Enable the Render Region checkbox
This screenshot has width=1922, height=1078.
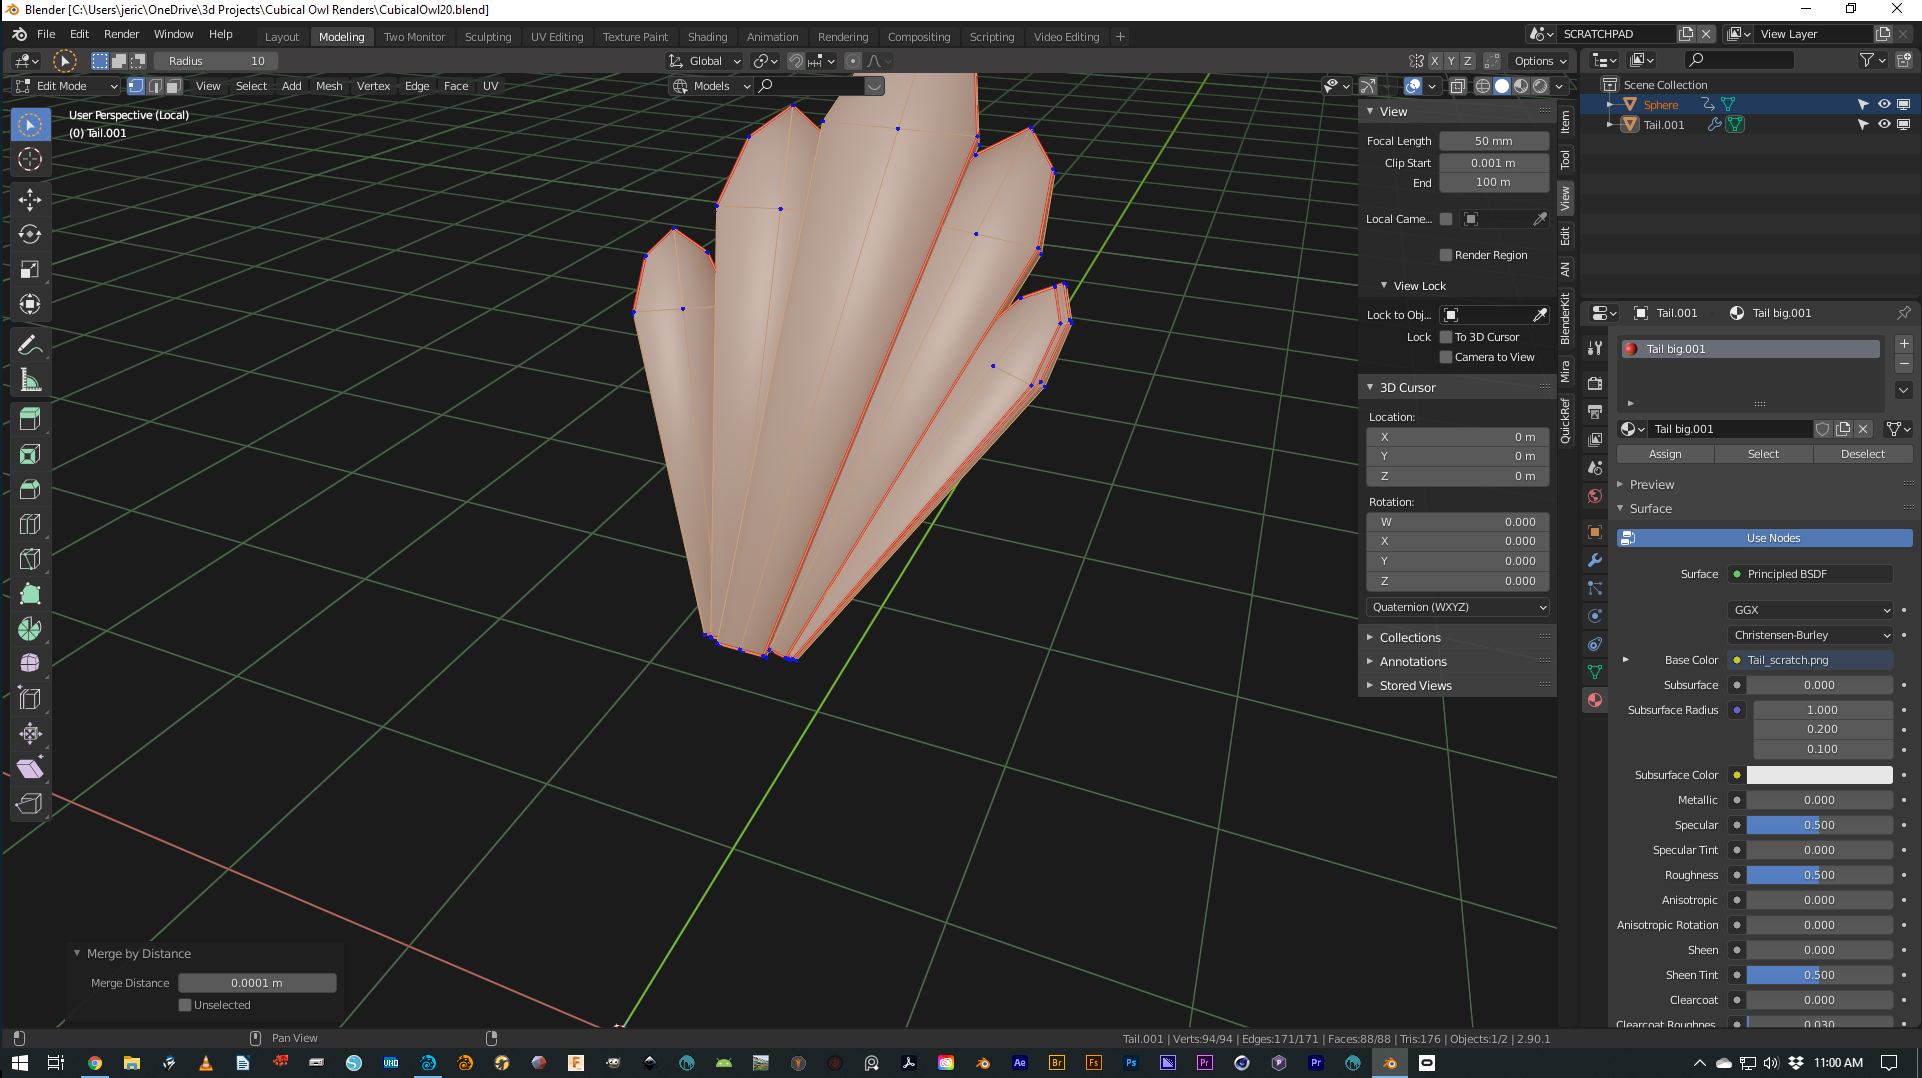pos(1445,255)
